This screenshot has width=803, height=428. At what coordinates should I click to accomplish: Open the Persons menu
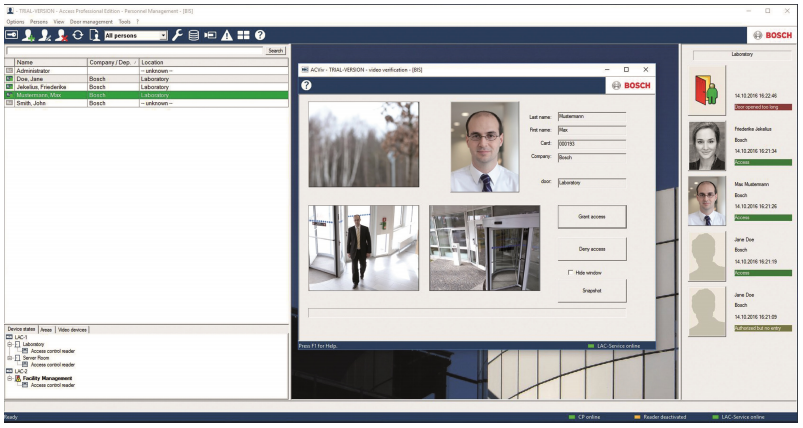[38, 22]
